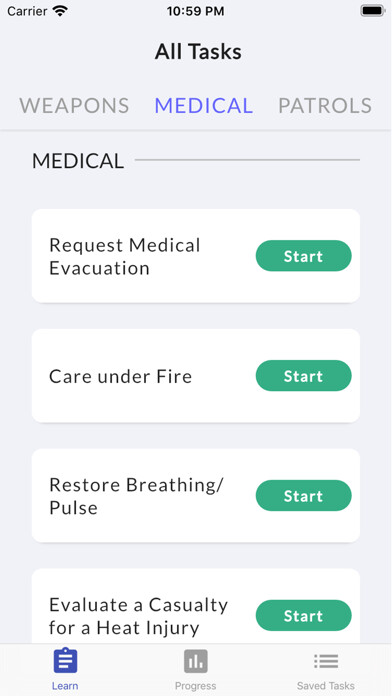Open the Restore Breathing/Pulse card title
This screenshot has height=696, width=392.
point(136,496)
